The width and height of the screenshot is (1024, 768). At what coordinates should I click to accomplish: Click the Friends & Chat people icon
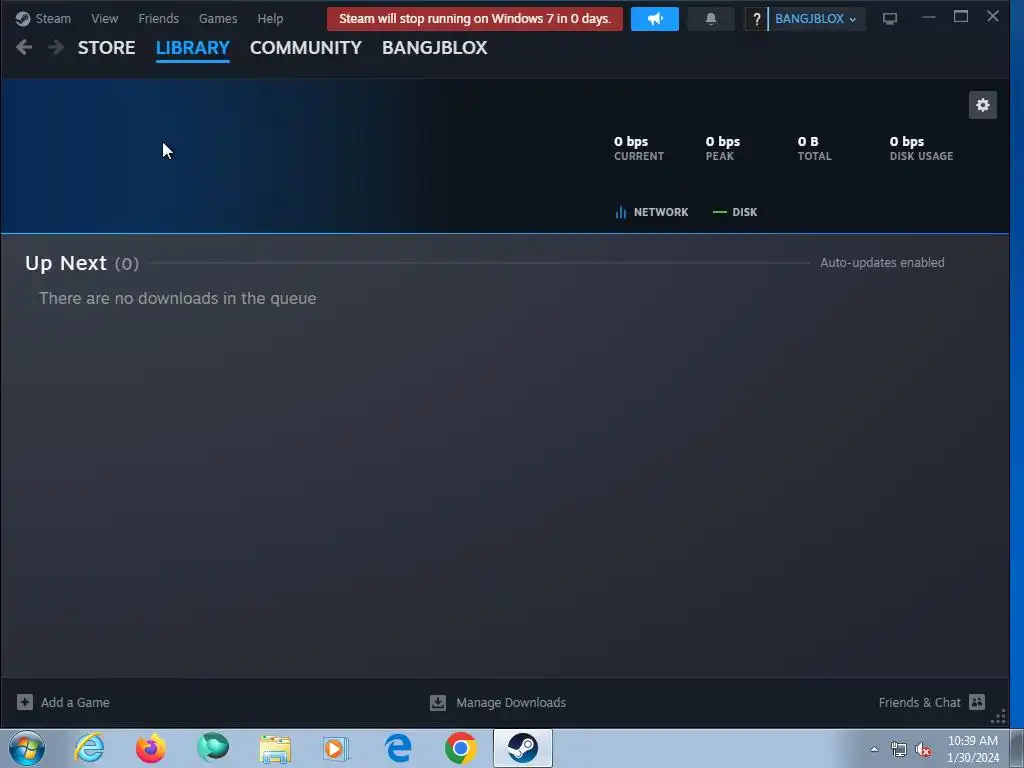977,702
